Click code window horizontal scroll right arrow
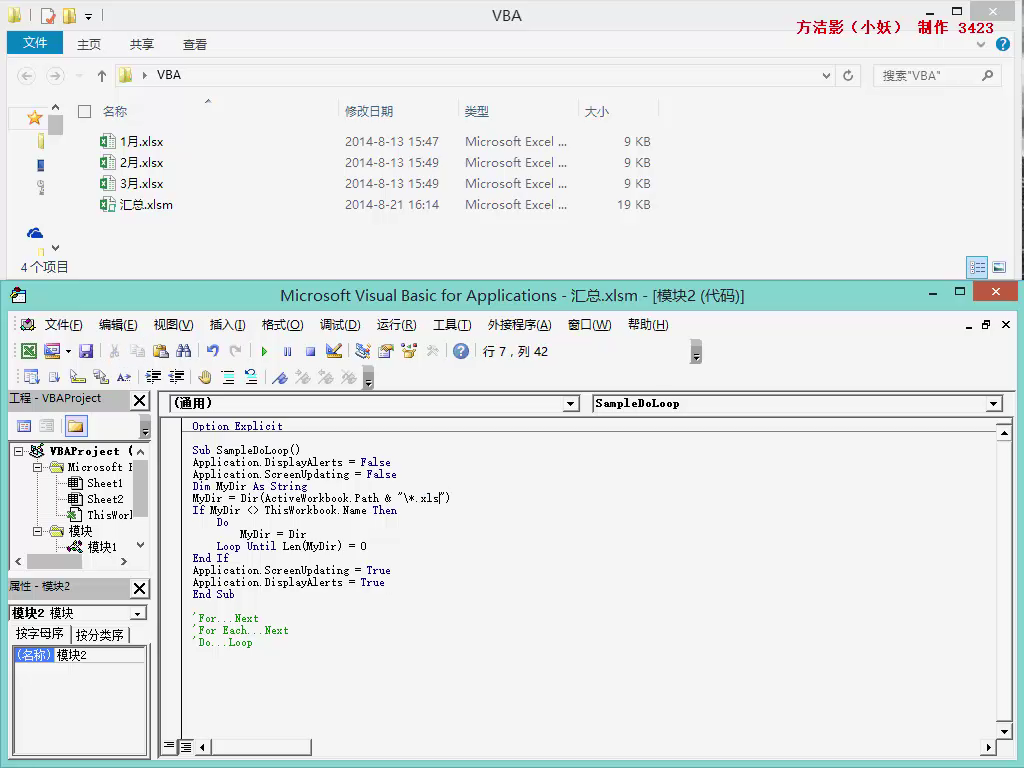This screenshot has width=1024, height=768. pyautogui.click(x=989, y=746)
